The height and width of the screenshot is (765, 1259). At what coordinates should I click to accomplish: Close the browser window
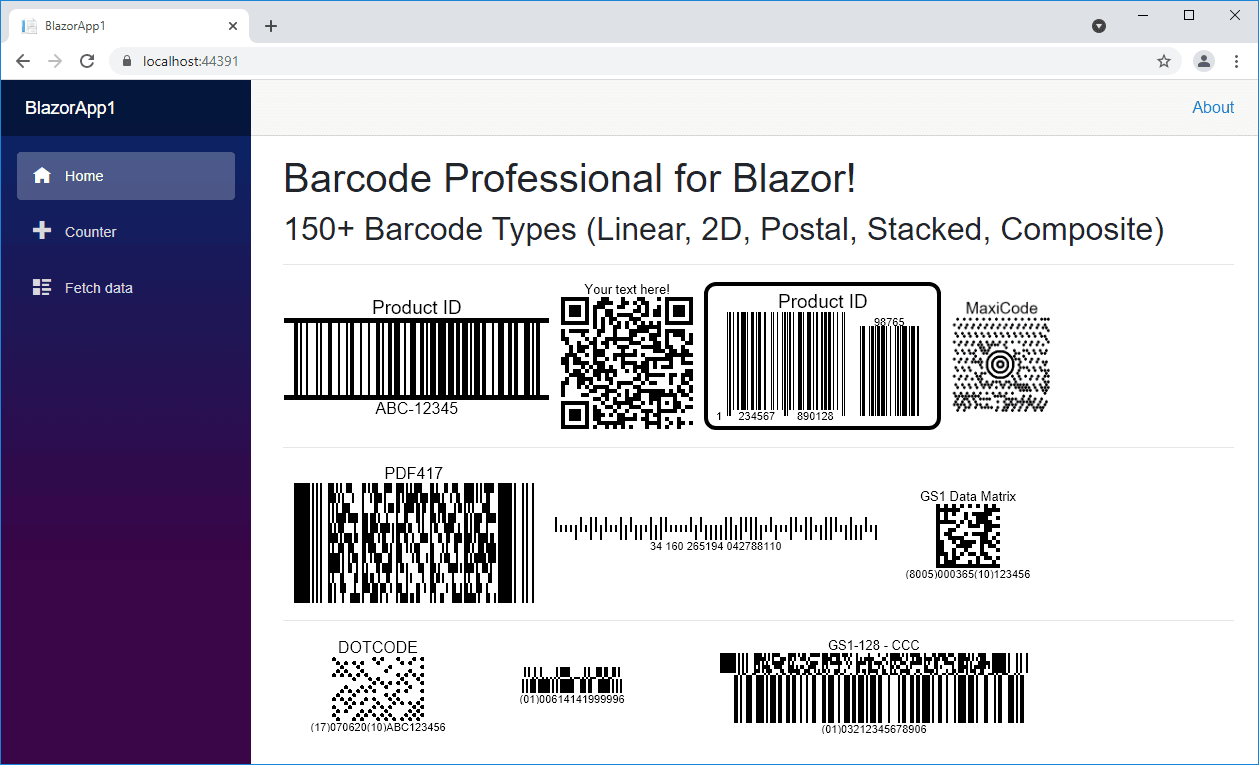(1235, 15)
